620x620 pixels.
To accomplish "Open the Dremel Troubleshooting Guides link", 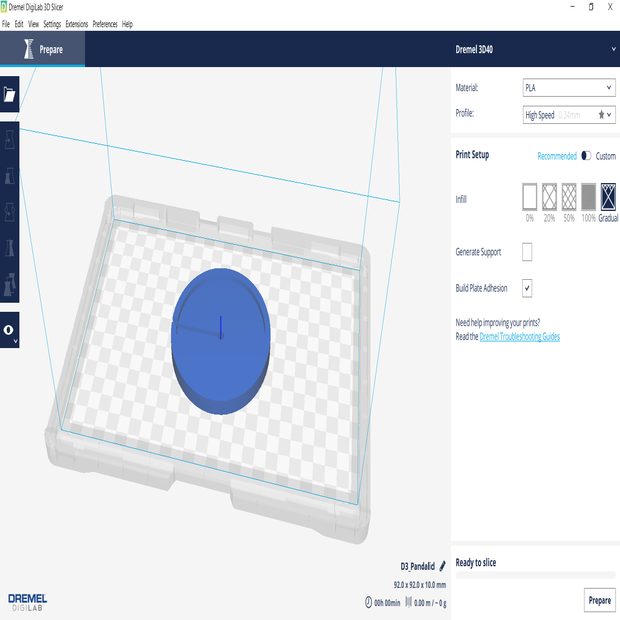I will pos(519,337).
